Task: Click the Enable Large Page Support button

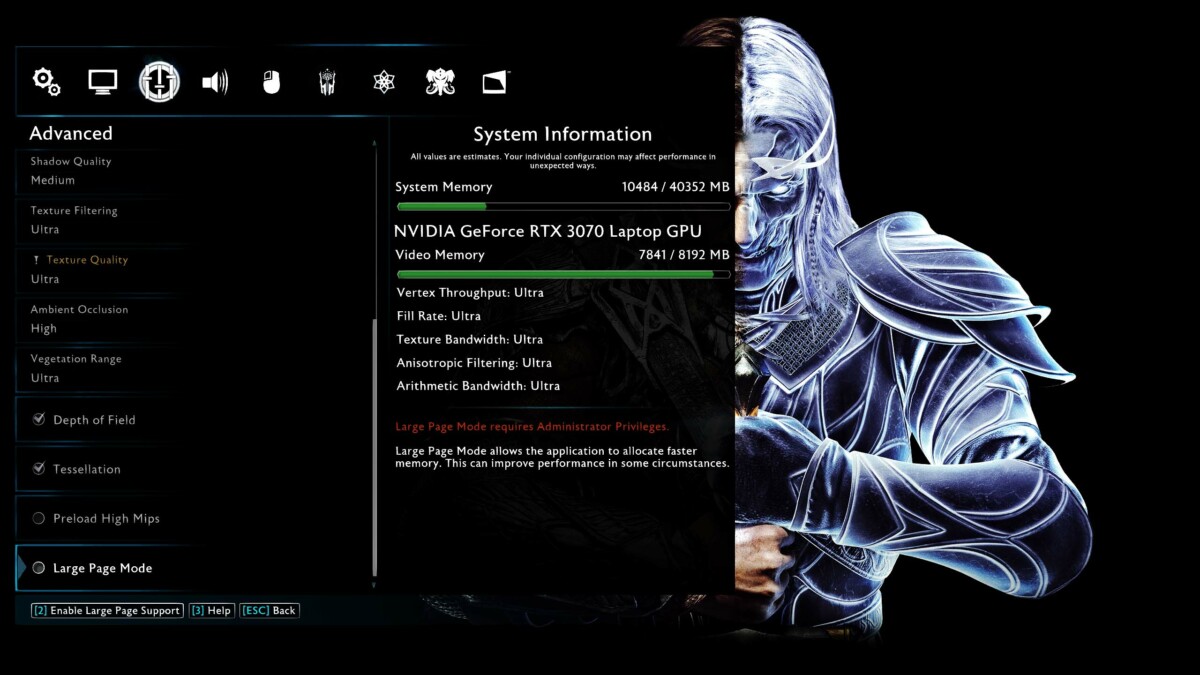Action: (x=107, y=610)
